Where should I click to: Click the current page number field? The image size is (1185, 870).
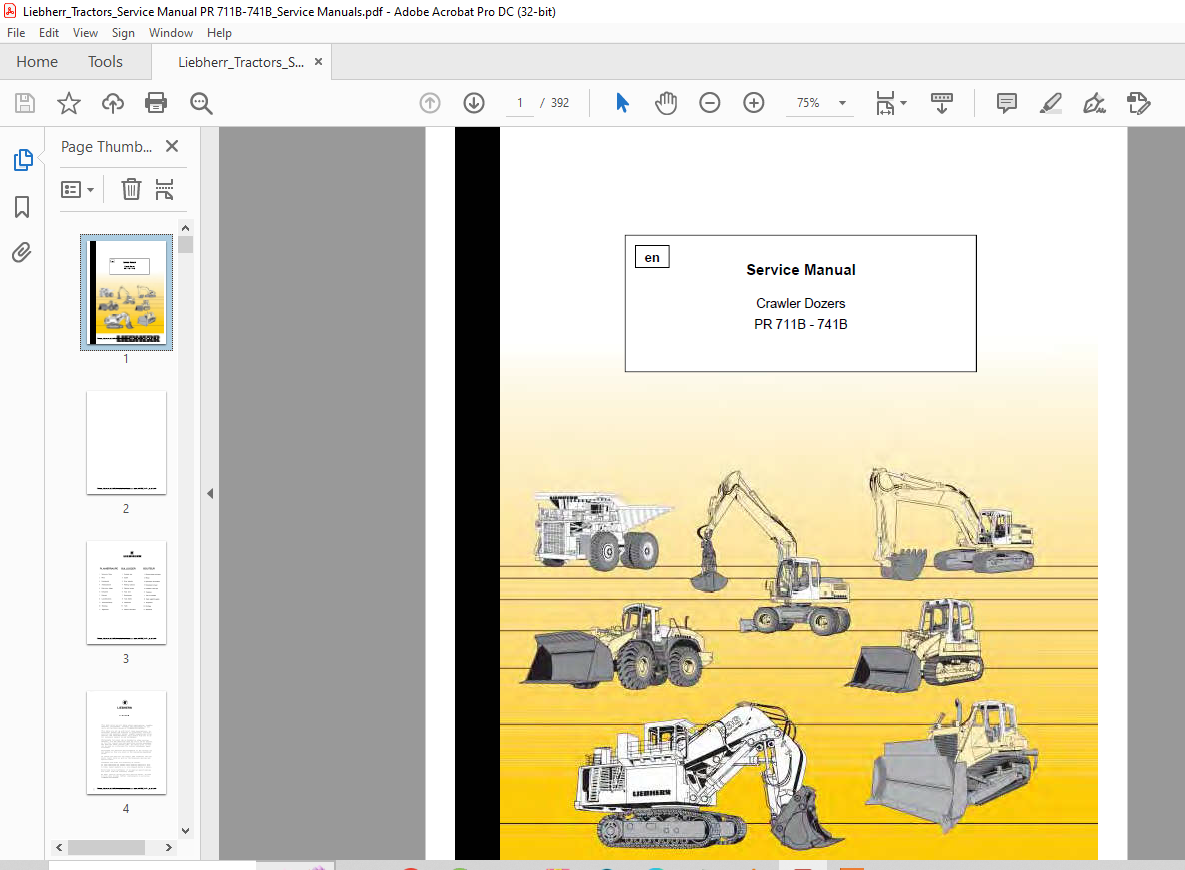[520, 103]
